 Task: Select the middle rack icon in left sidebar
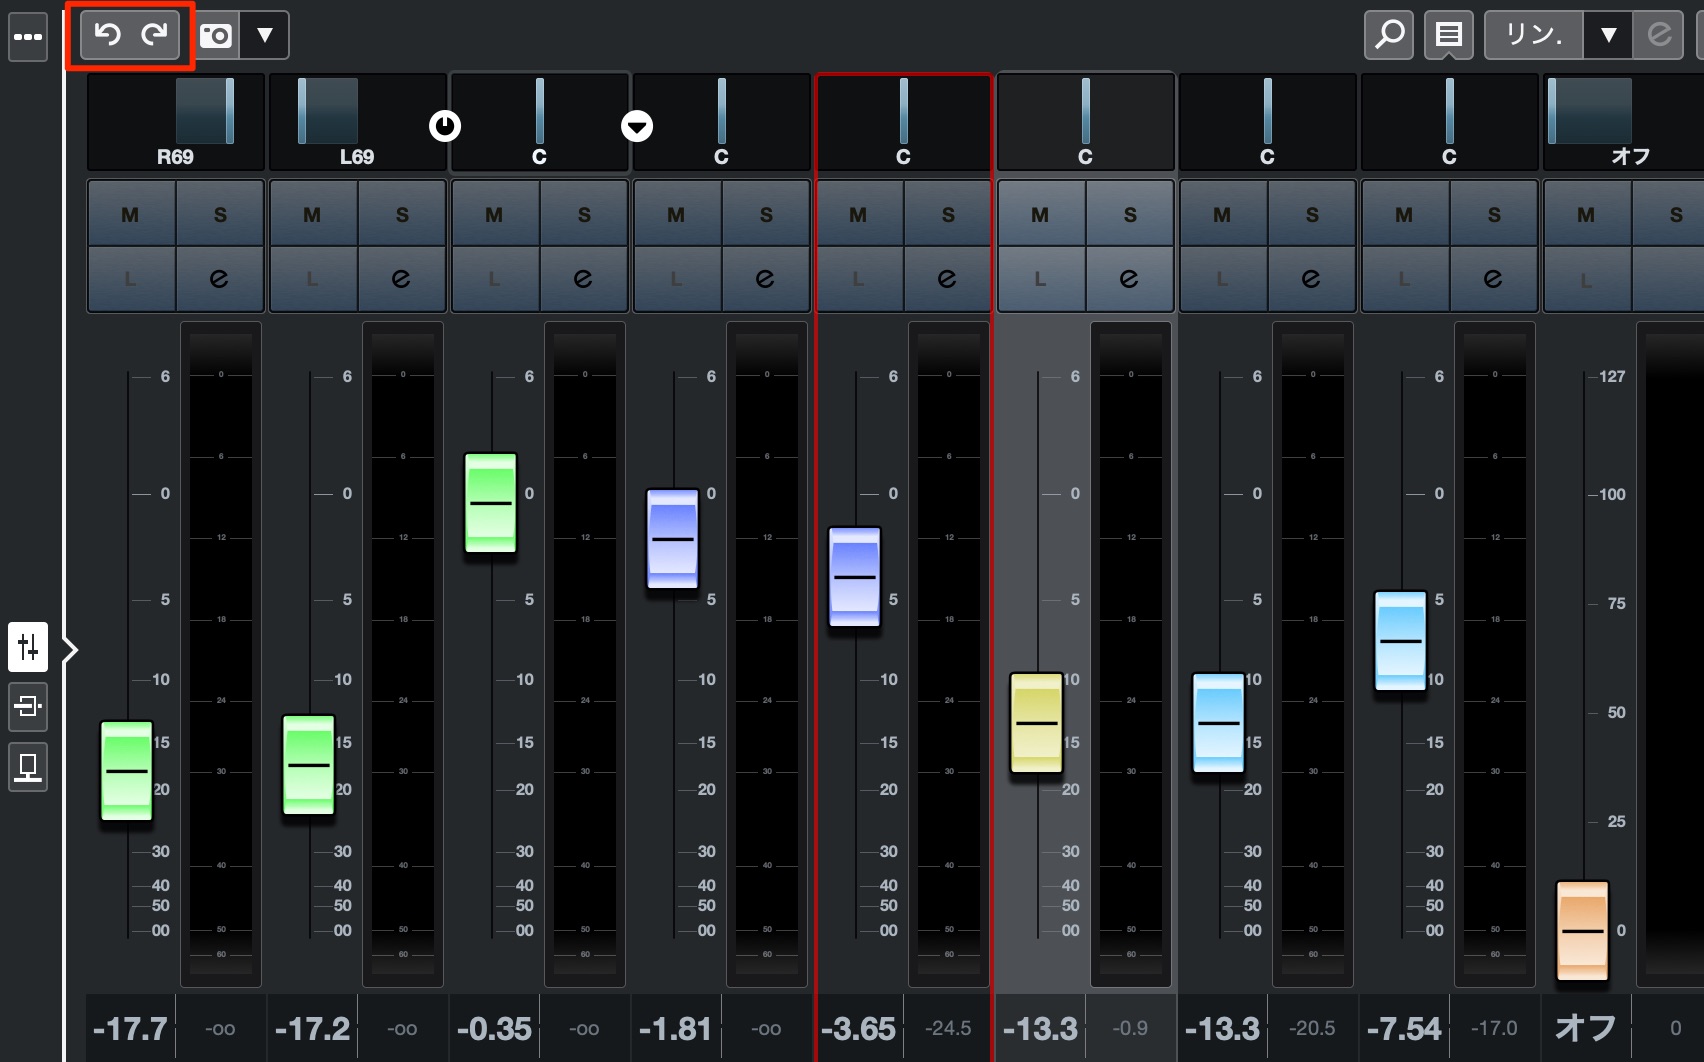[x=28, y=707]
